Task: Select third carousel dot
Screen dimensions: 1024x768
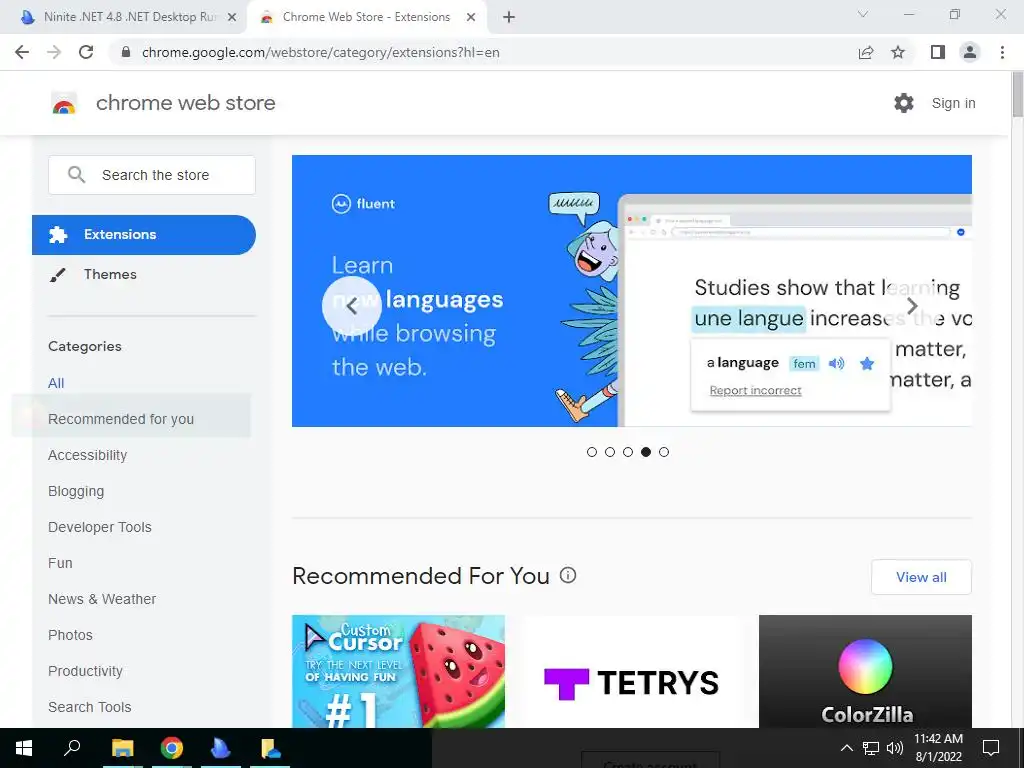Action: (628, 452)
